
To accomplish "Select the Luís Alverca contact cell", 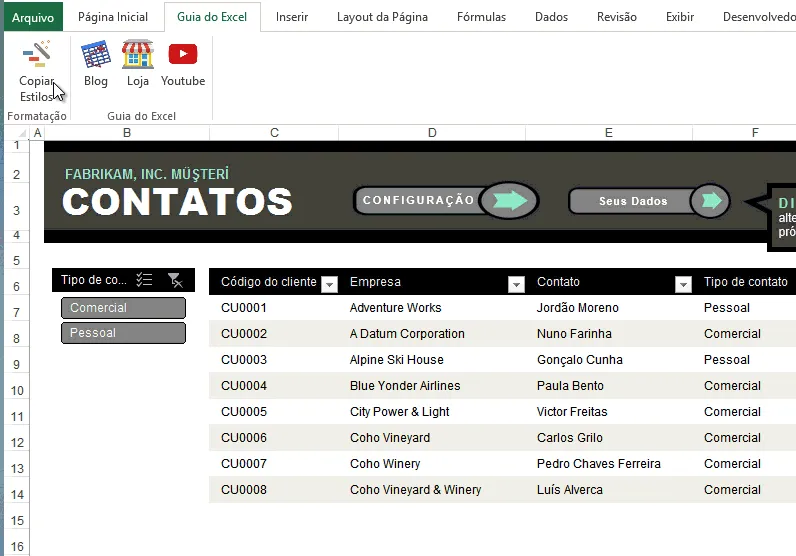I will (609, 489).
